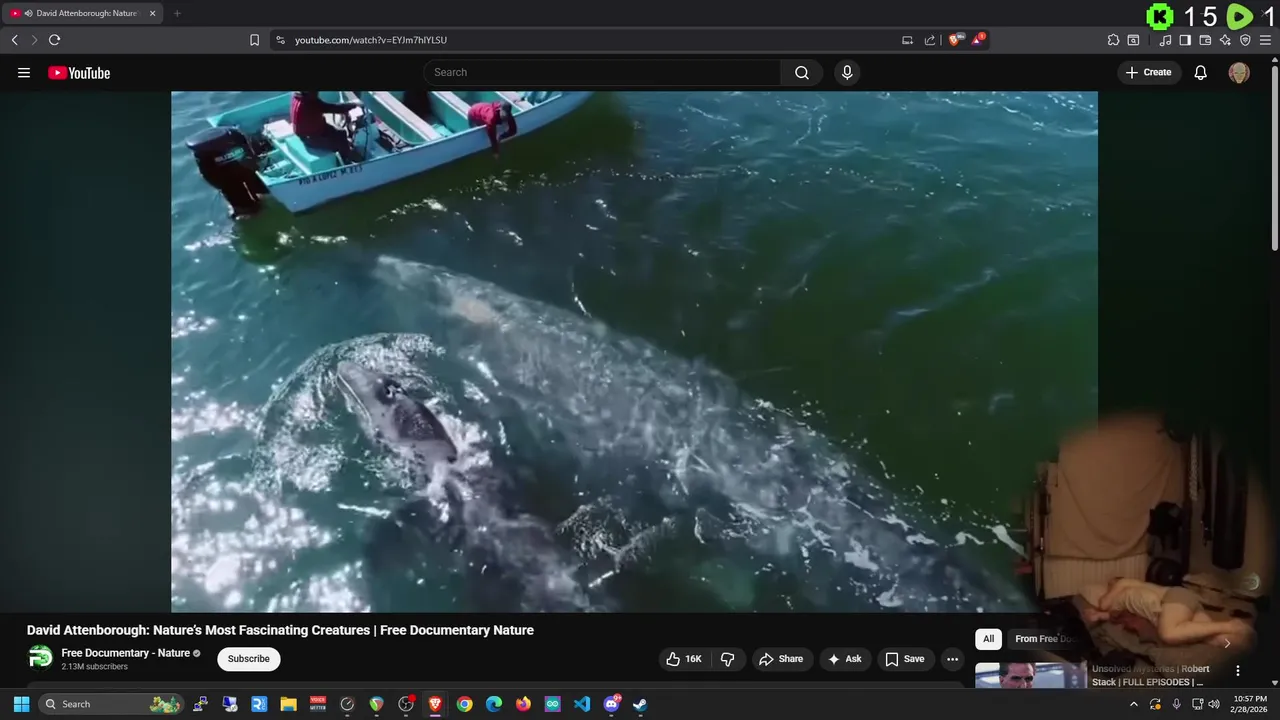Open the account avatar menu
The image size is (1280, 720).
point(1239,72)
